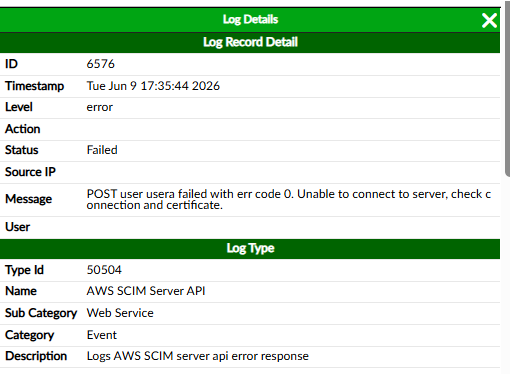Click the Description field label

coord(36,356)
